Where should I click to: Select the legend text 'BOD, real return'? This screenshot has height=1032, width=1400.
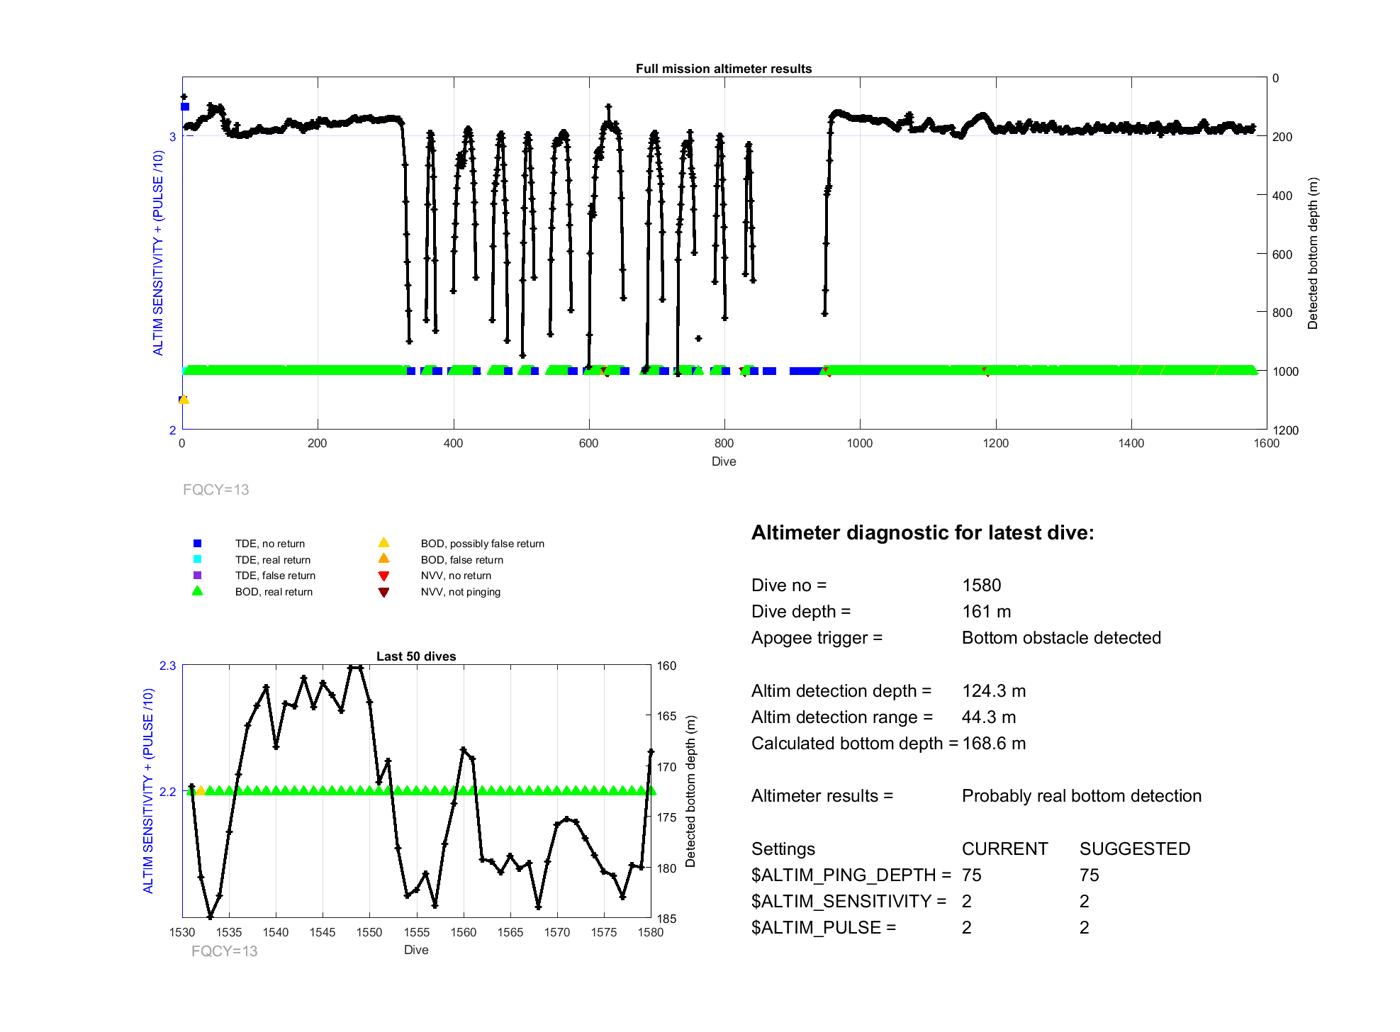coord(274,592)
